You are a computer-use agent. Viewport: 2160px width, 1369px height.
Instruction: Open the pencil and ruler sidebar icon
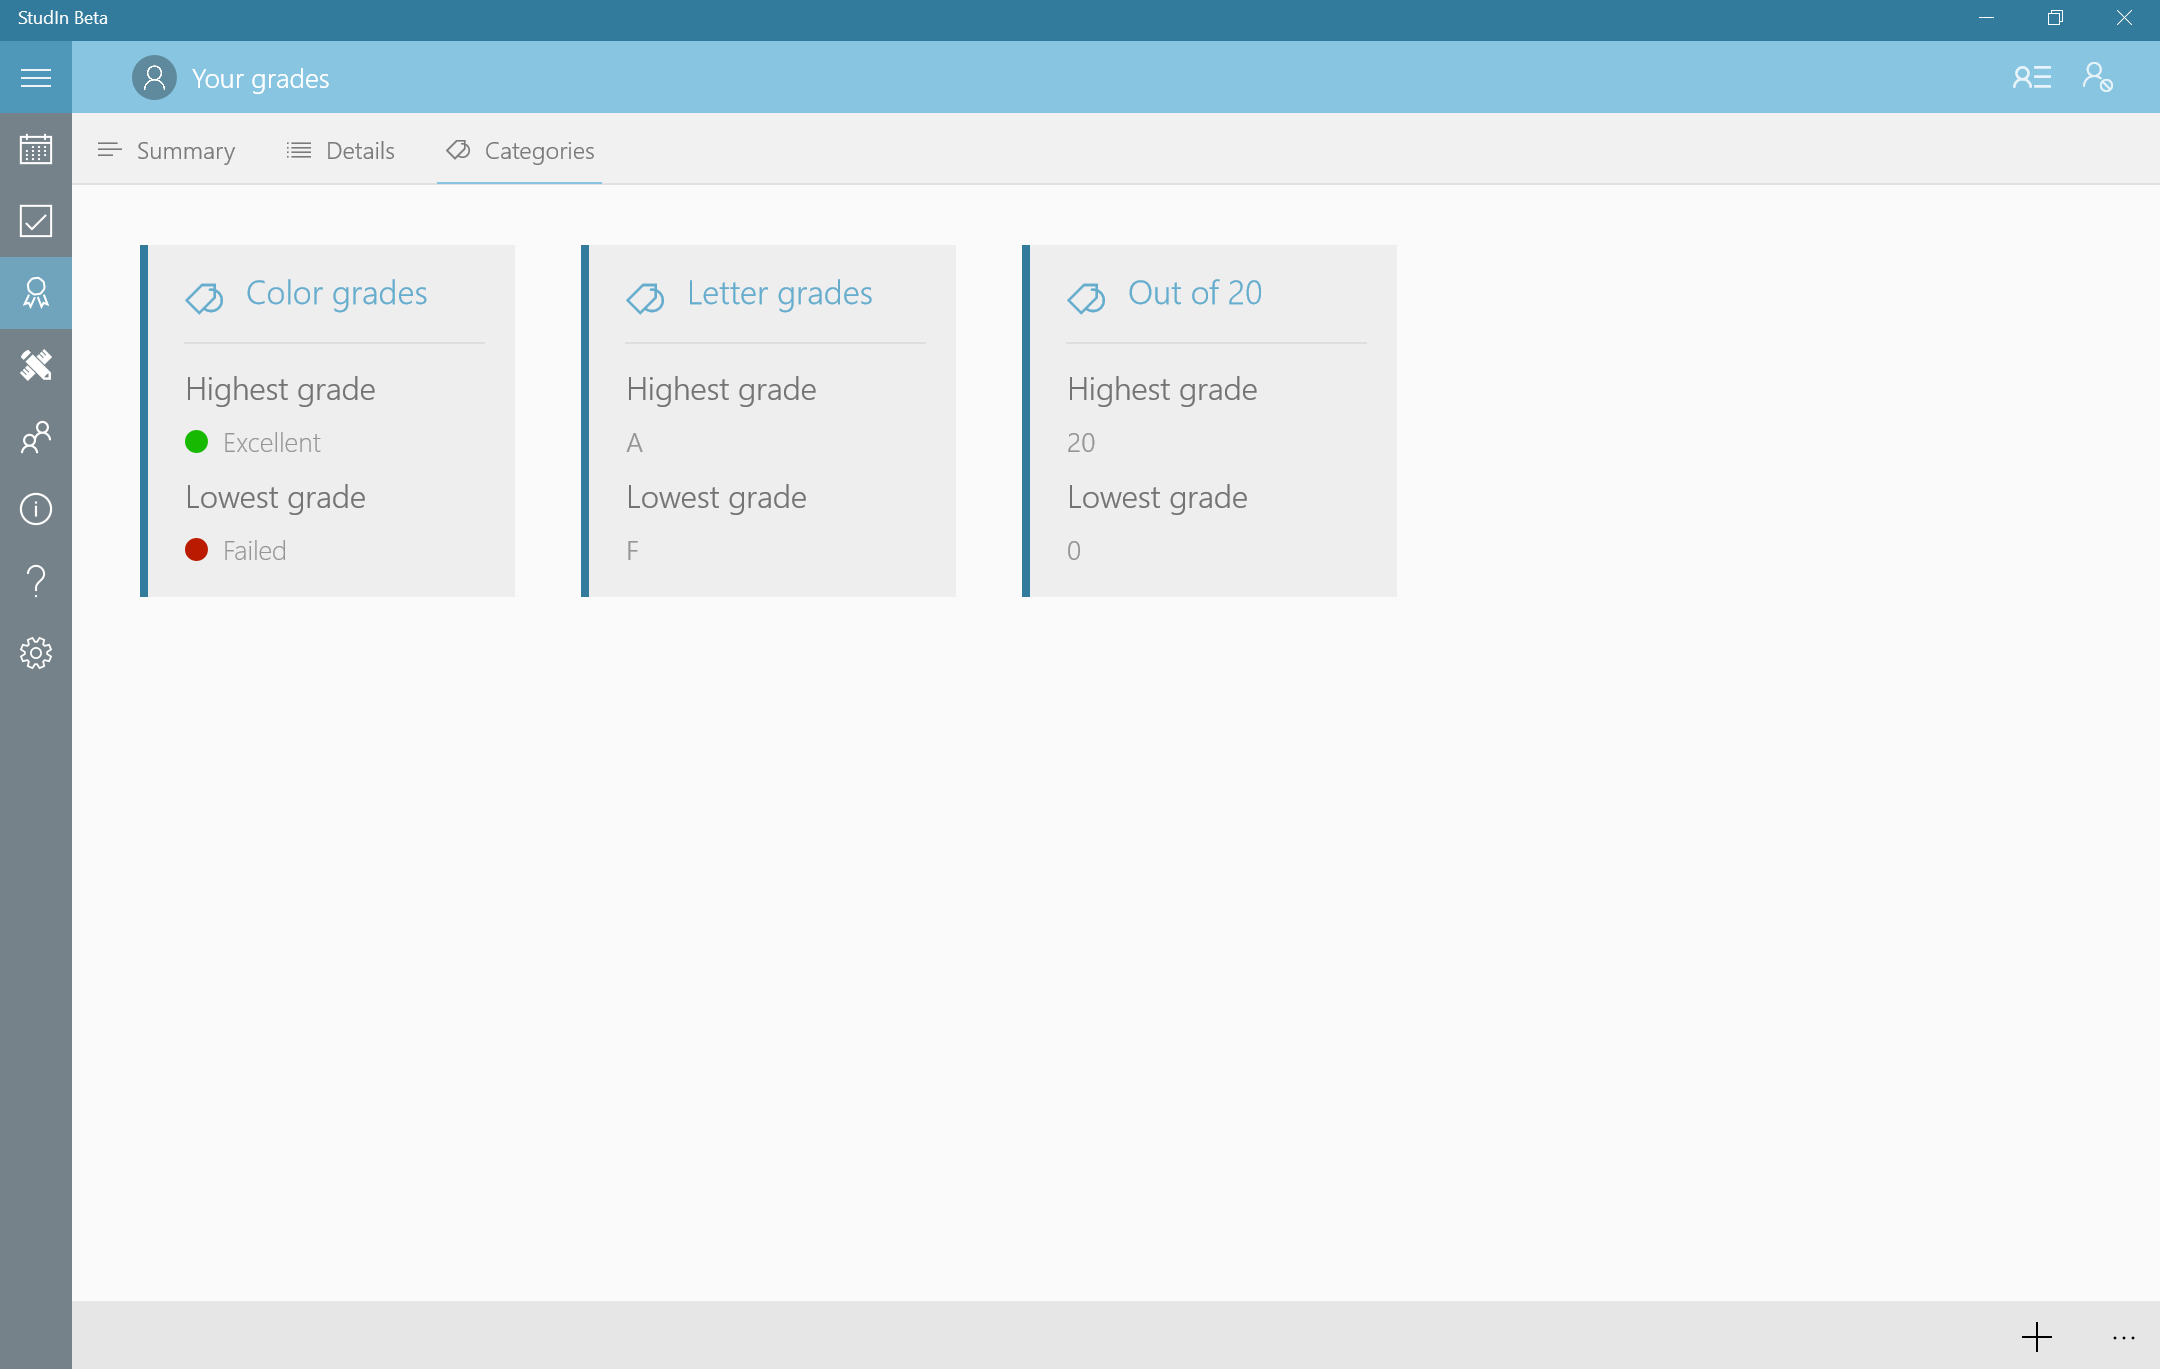(36, 365)
